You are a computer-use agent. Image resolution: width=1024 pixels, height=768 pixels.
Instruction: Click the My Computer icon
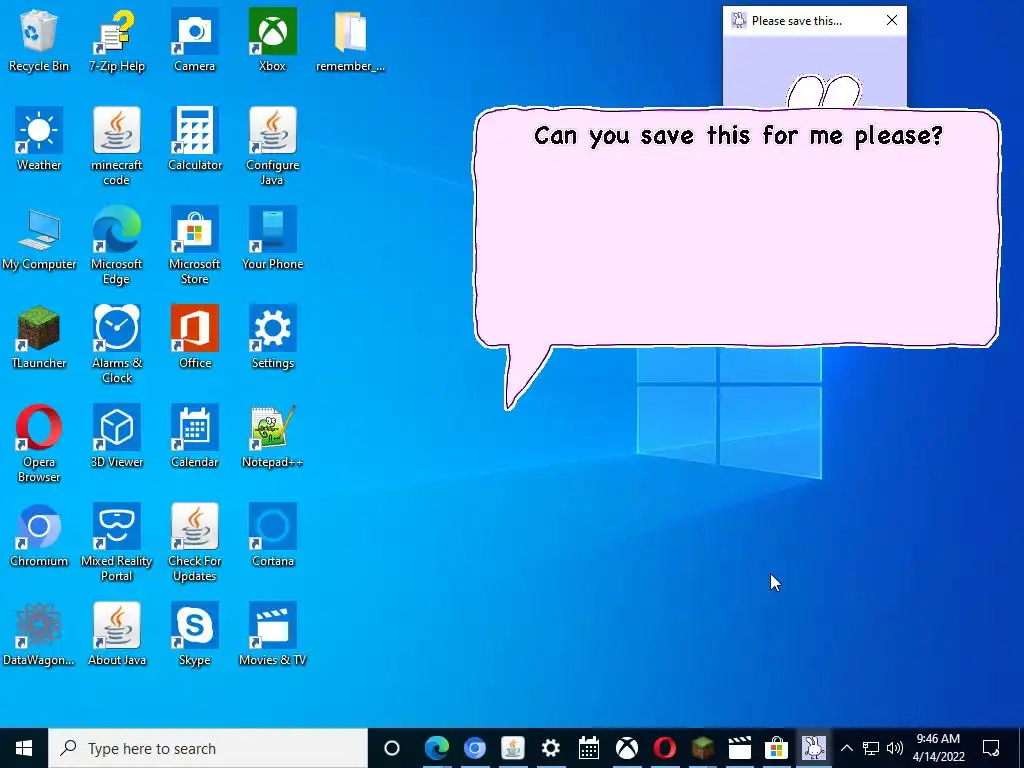point(39,238)
